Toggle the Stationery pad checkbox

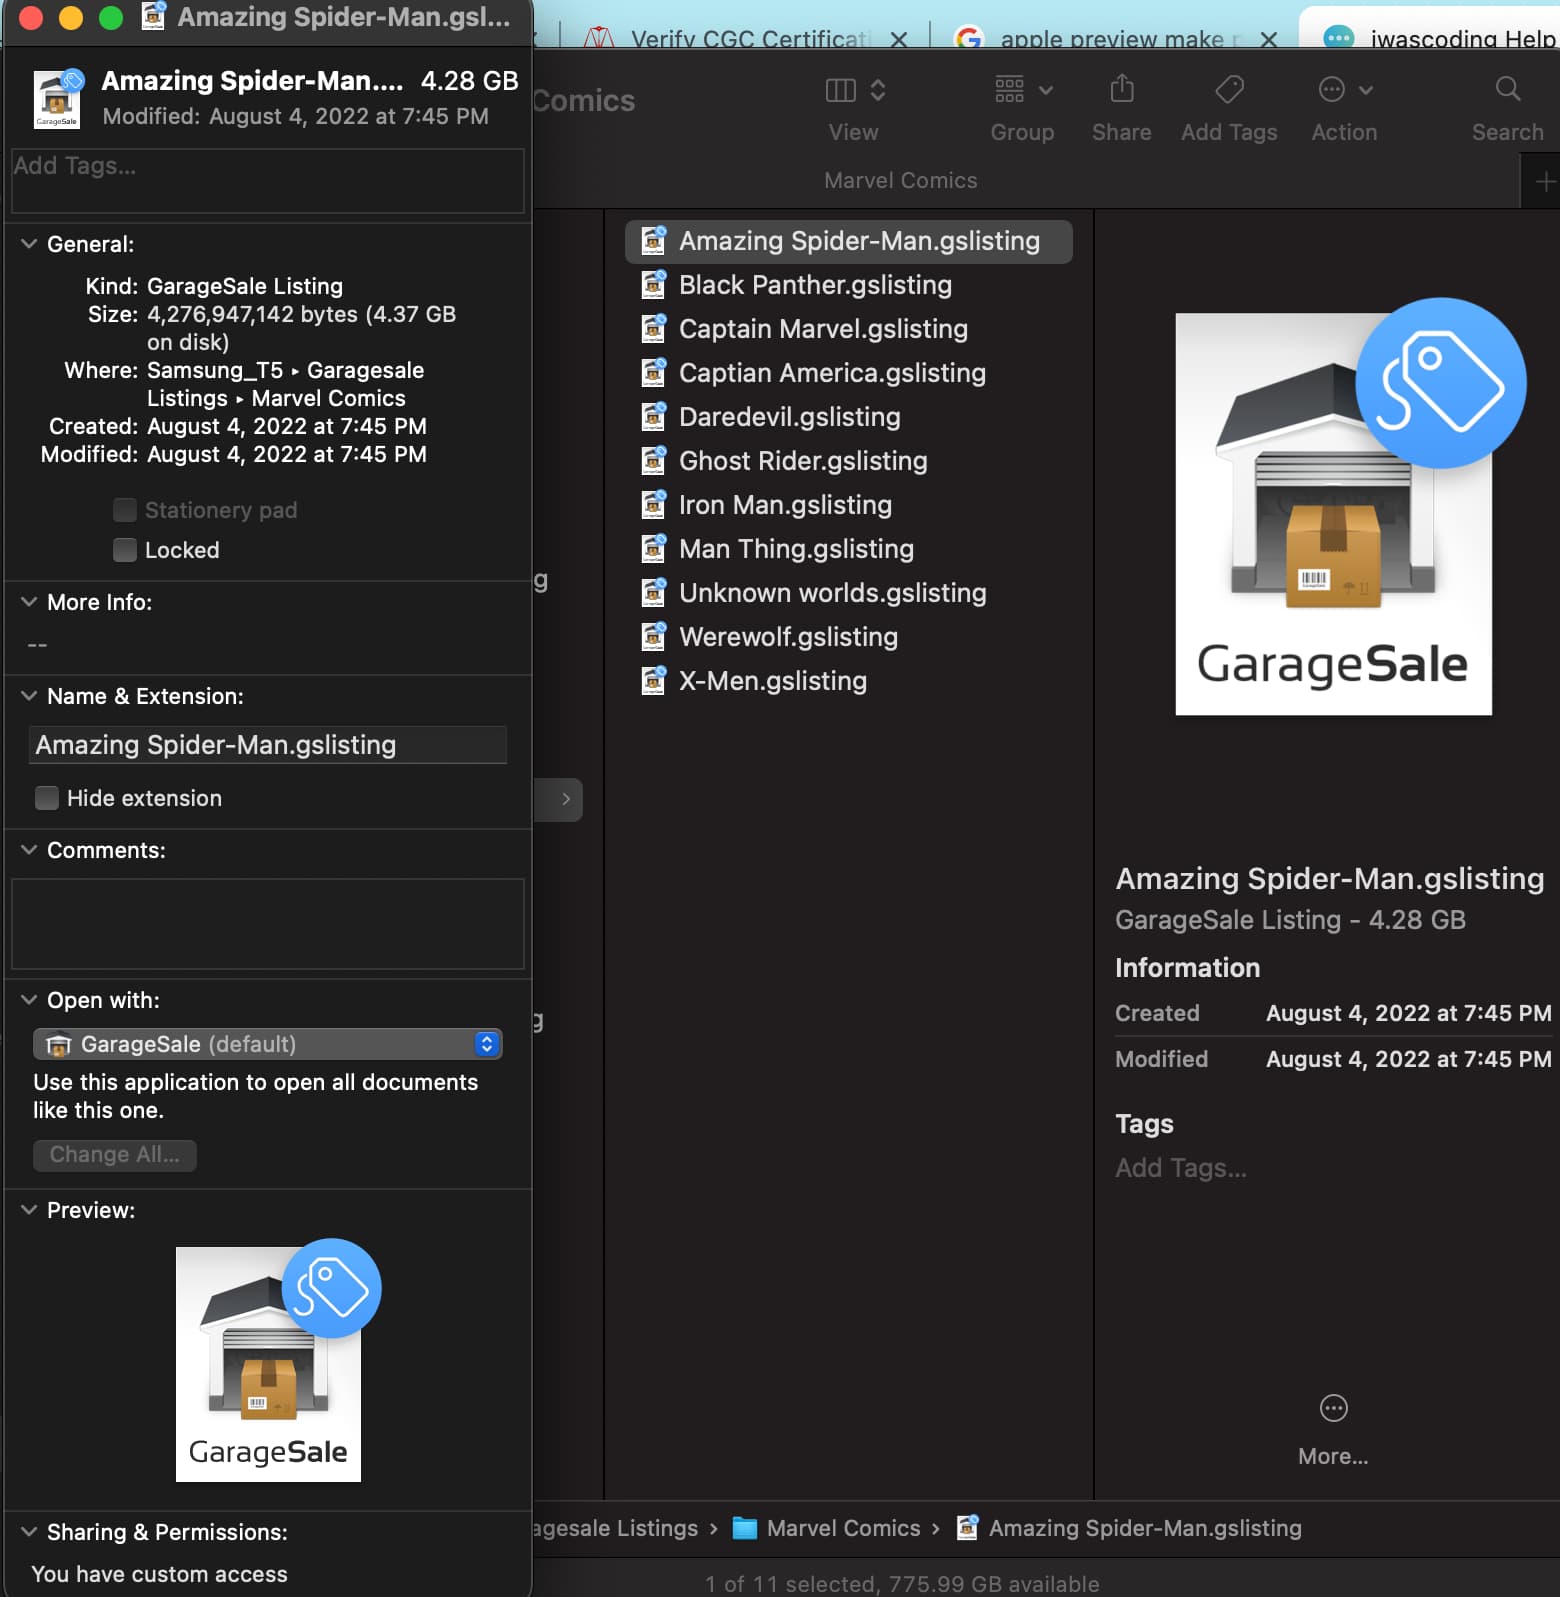[125, 510]
